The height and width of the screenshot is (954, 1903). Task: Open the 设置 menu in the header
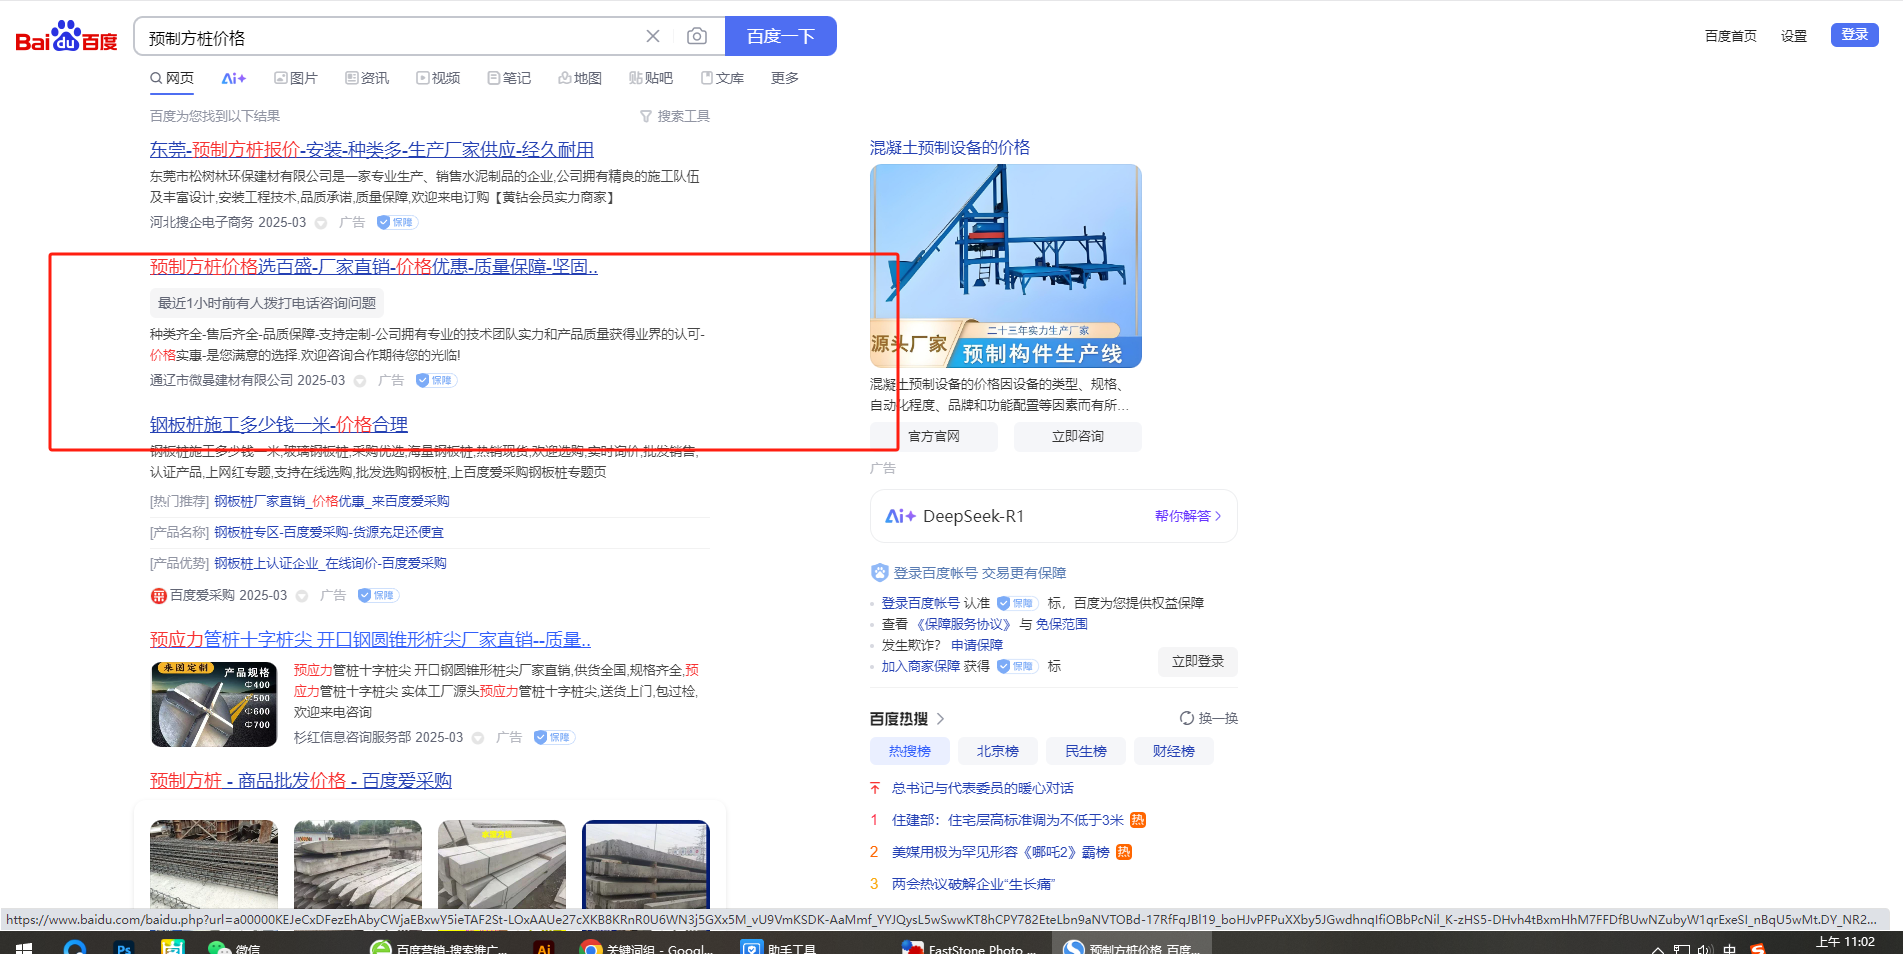point(1794,36)
